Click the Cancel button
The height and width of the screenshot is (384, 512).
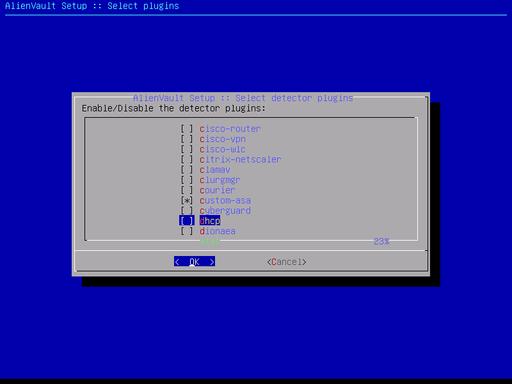[287, 262]
